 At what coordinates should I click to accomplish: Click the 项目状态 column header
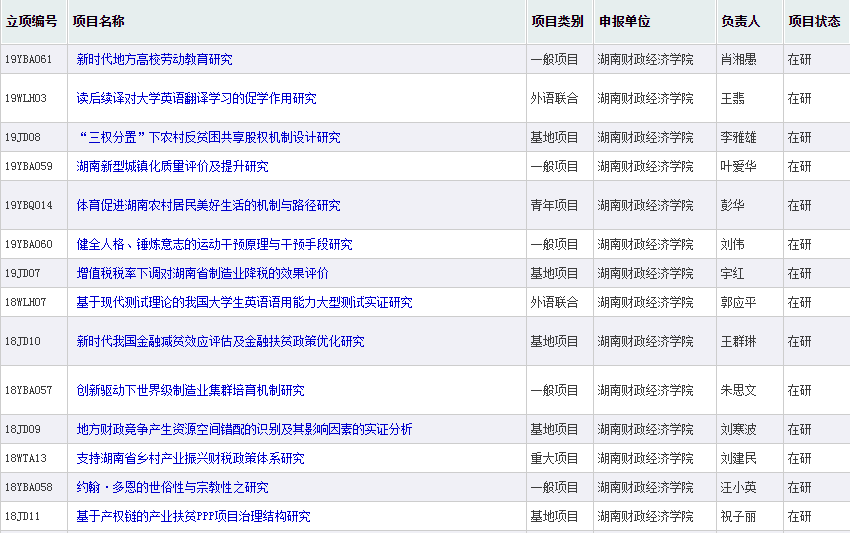pyautogui.click(x=813, y=21)
